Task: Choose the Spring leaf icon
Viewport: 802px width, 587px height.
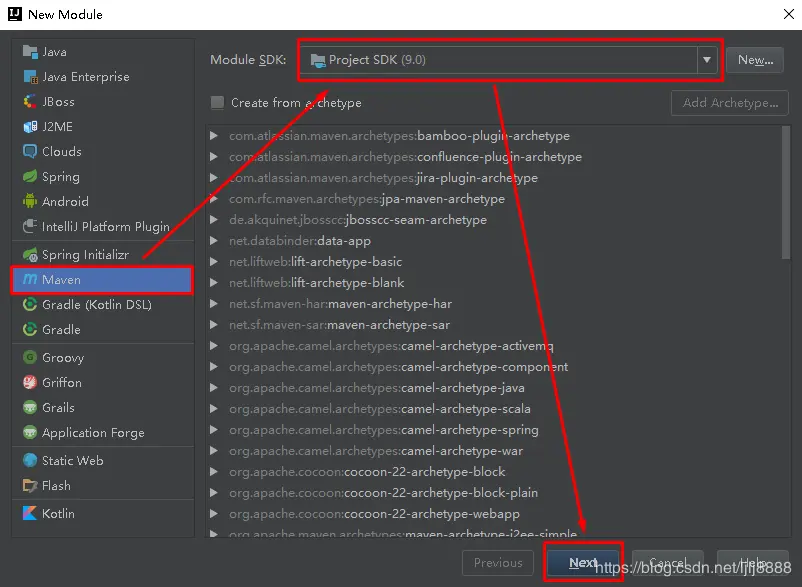Action: pos(30,176)
